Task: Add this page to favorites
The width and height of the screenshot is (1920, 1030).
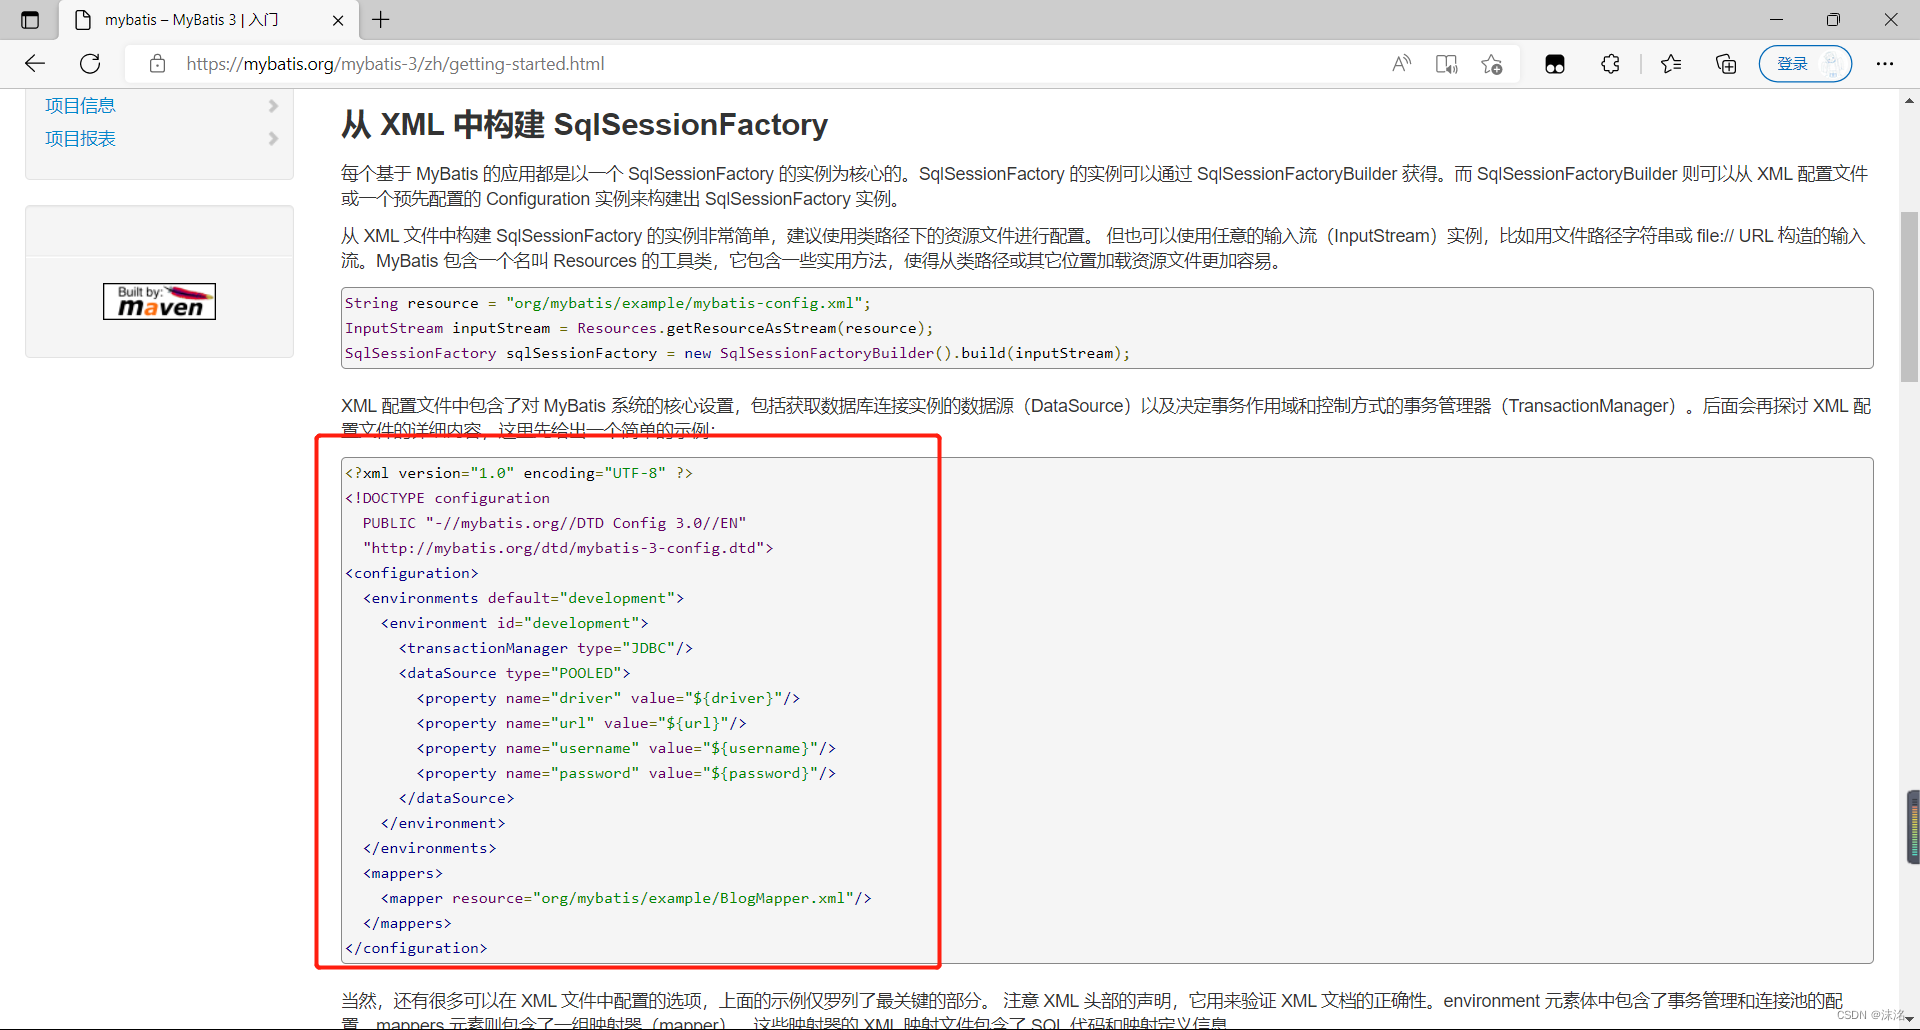Action: pyautogui.click(x=1492, y=64)
